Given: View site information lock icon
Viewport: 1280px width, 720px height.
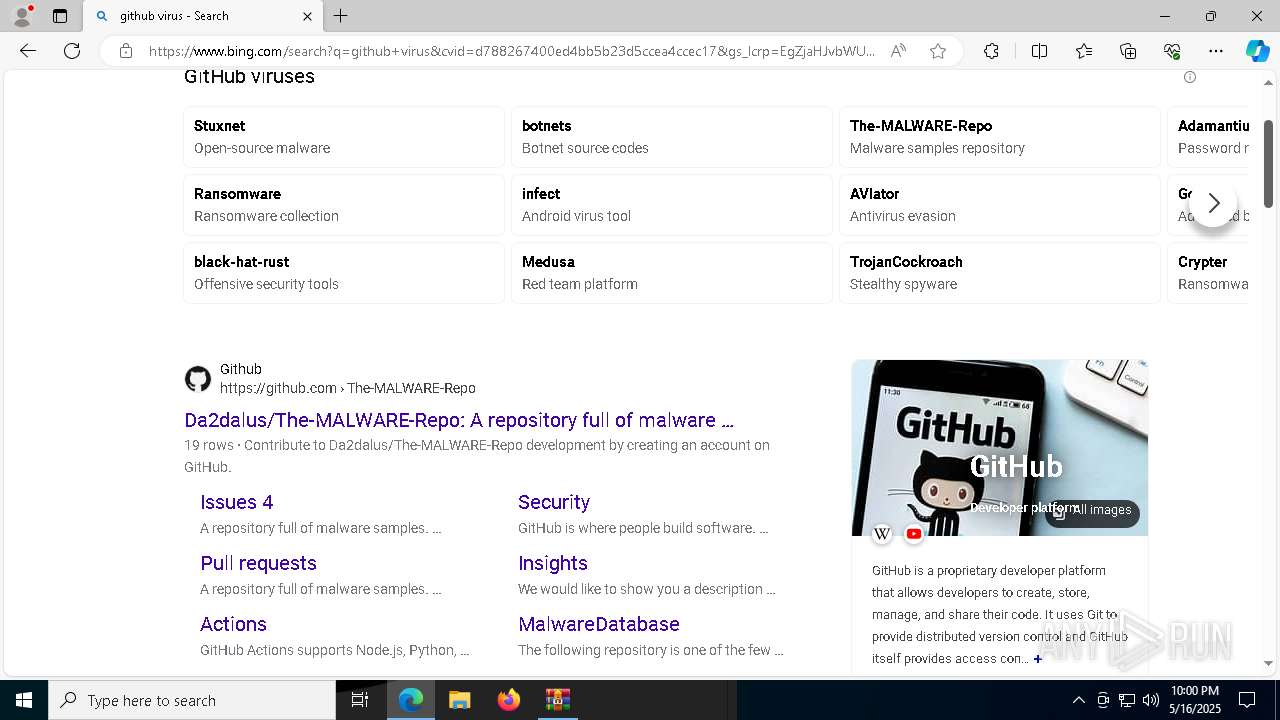Looking at the screenshot, I should (x=126, y=51).
